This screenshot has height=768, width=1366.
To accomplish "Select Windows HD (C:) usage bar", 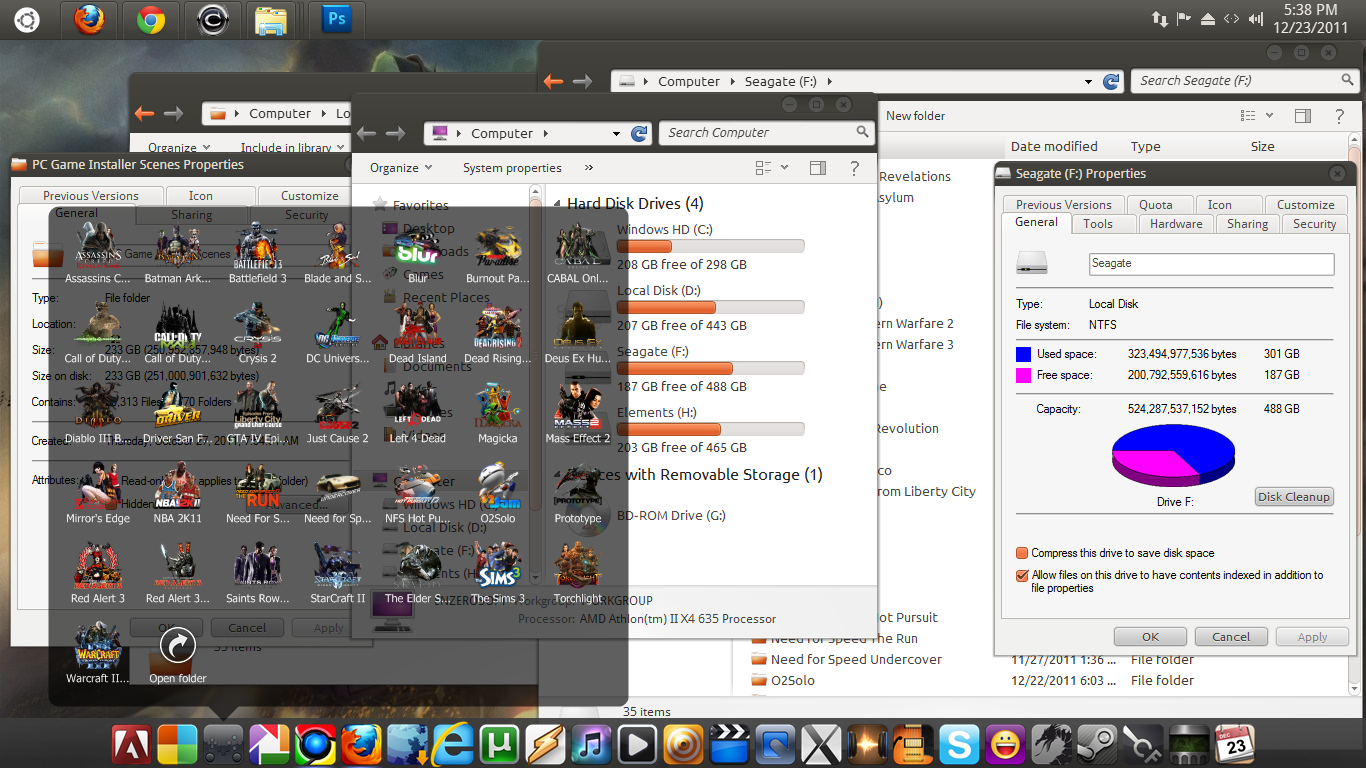I will point(711,247).
